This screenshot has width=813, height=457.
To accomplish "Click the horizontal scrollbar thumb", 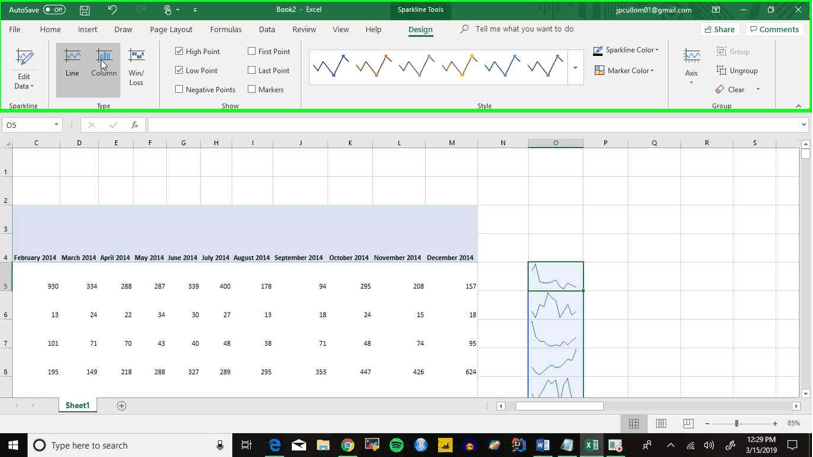I will pos(559,406).
